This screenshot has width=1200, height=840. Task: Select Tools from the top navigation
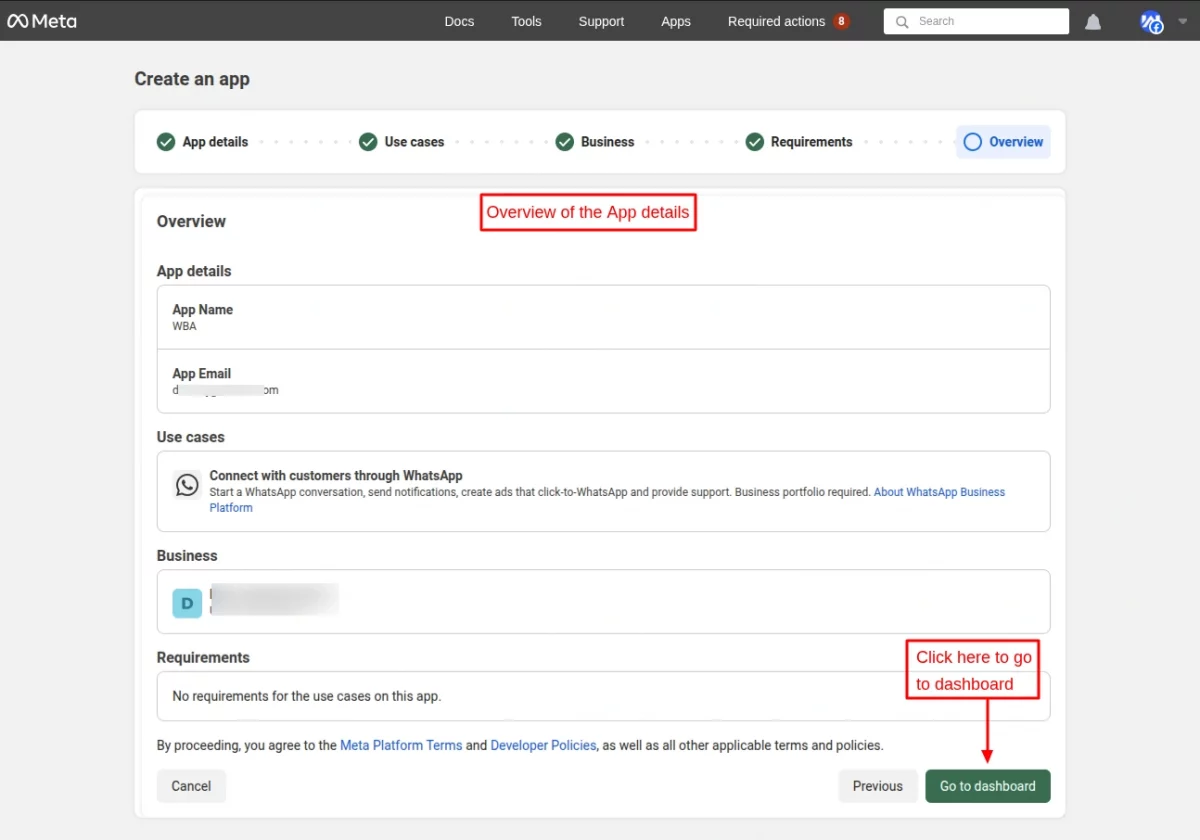click(x=526, y=20)
